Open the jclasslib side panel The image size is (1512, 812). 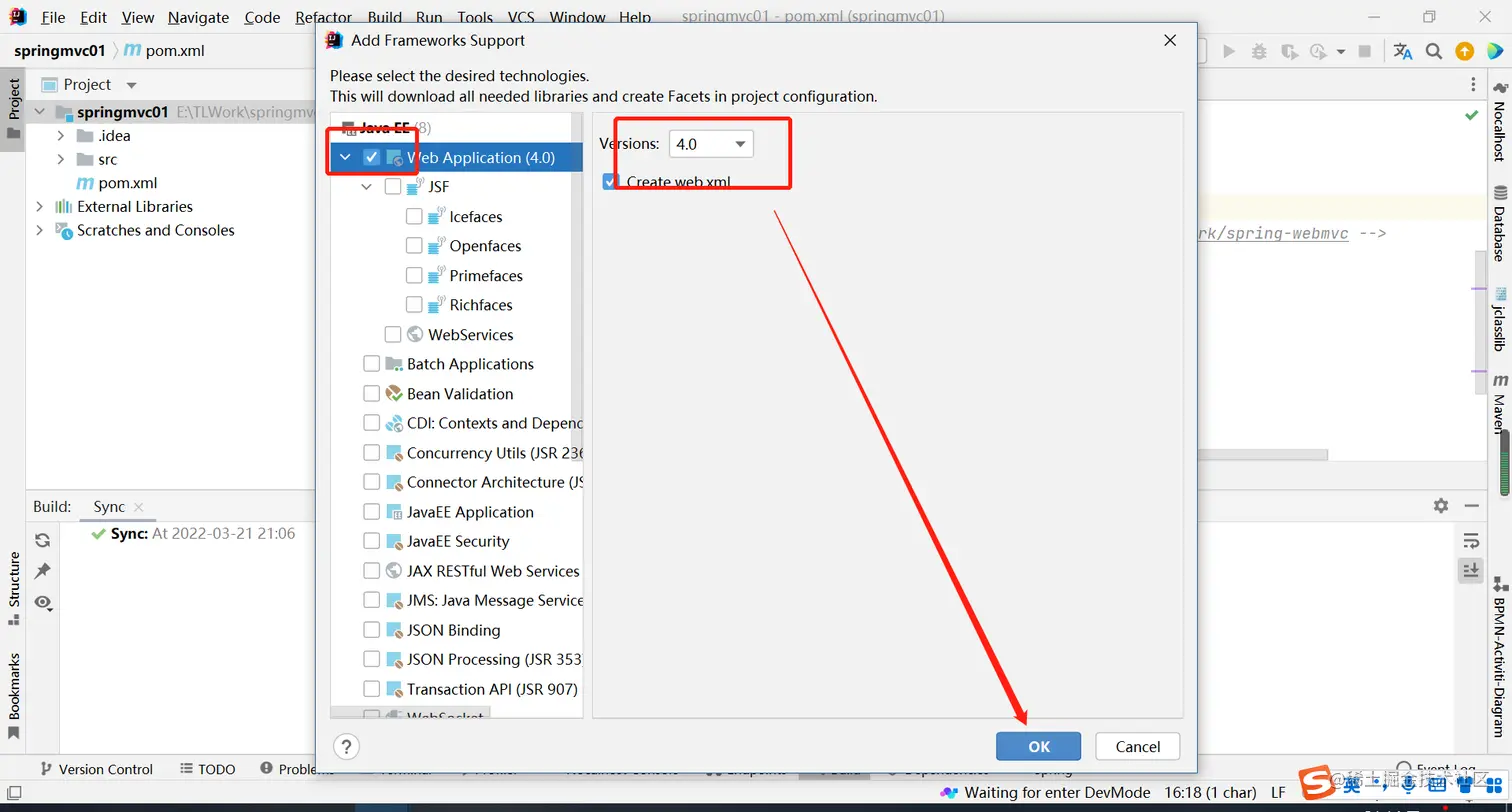(1499, 320)
